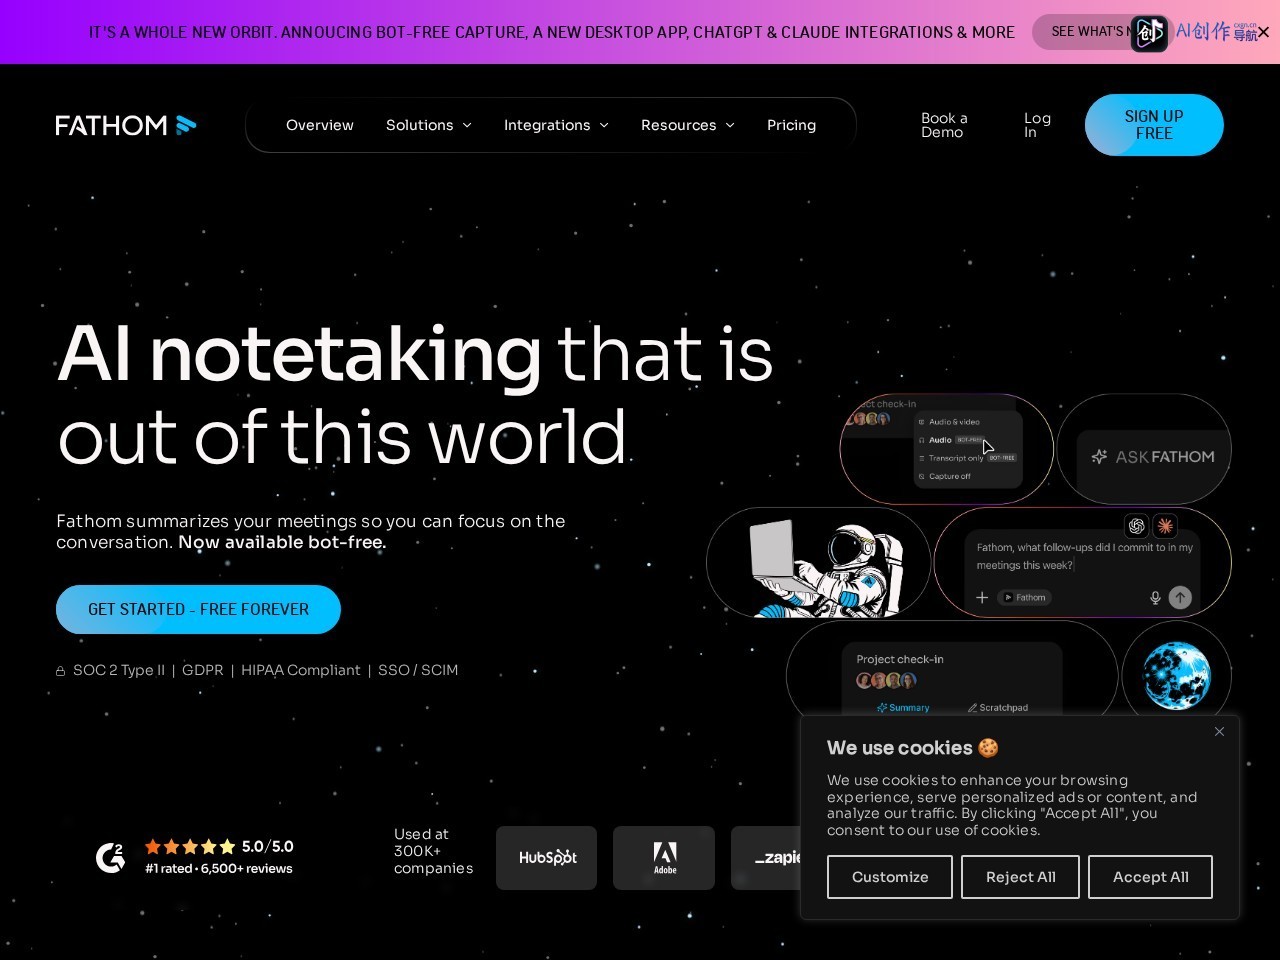1280x960 pixels.
Task: Select the Audio bot-free capture option
Action: coord(952,440)
